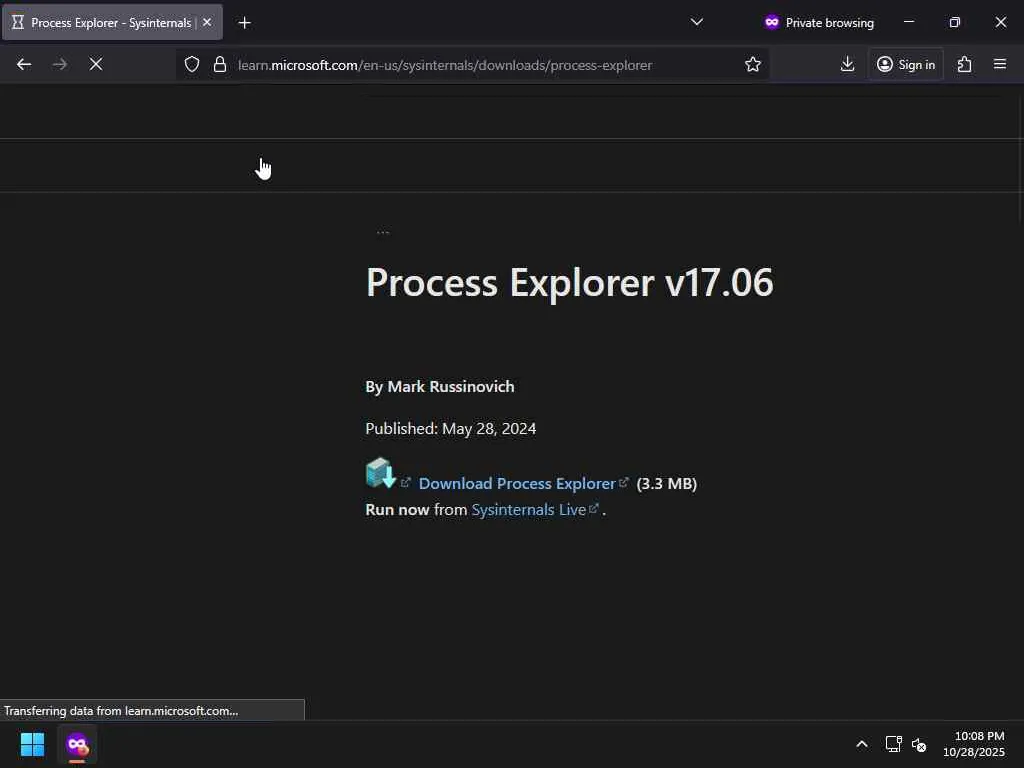Image resolution: width=1024 pixels, height=768 pixels.
Task: Open the Firefox application hamburger menu
Action: pos(999,64)
